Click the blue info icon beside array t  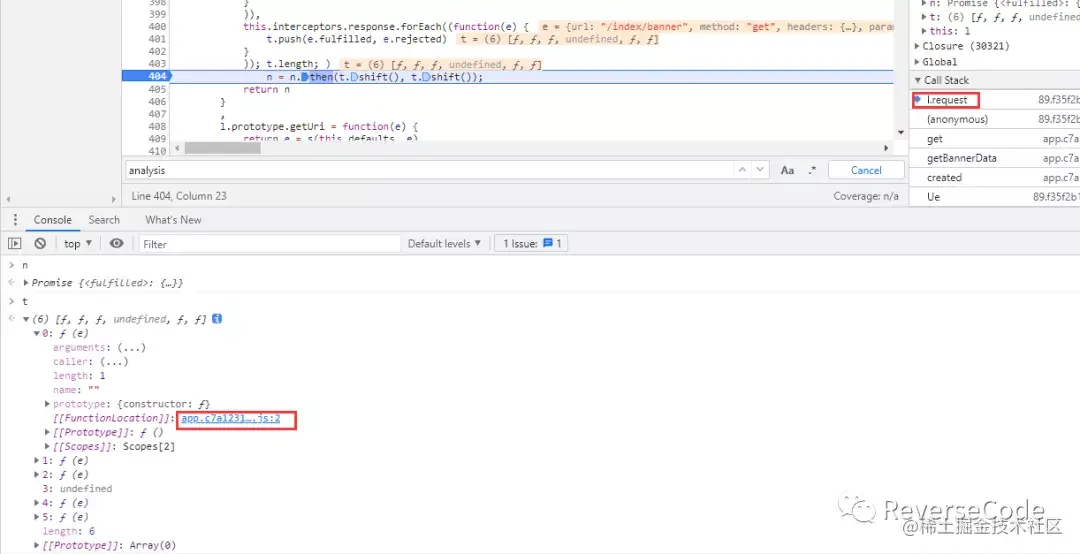click(x=216, y=319)
